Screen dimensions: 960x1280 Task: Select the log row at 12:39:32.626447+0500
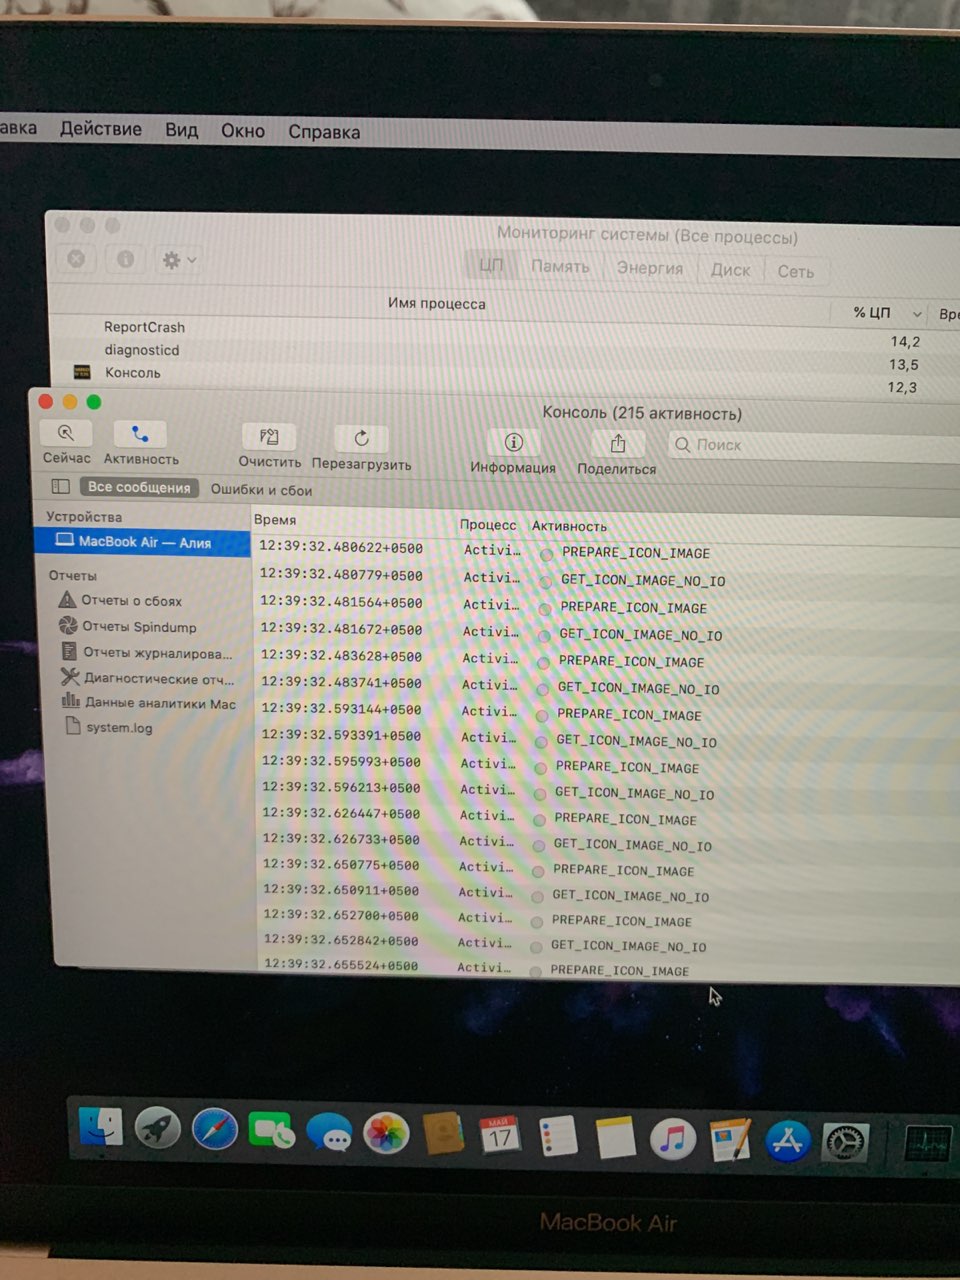pos(605,816)
